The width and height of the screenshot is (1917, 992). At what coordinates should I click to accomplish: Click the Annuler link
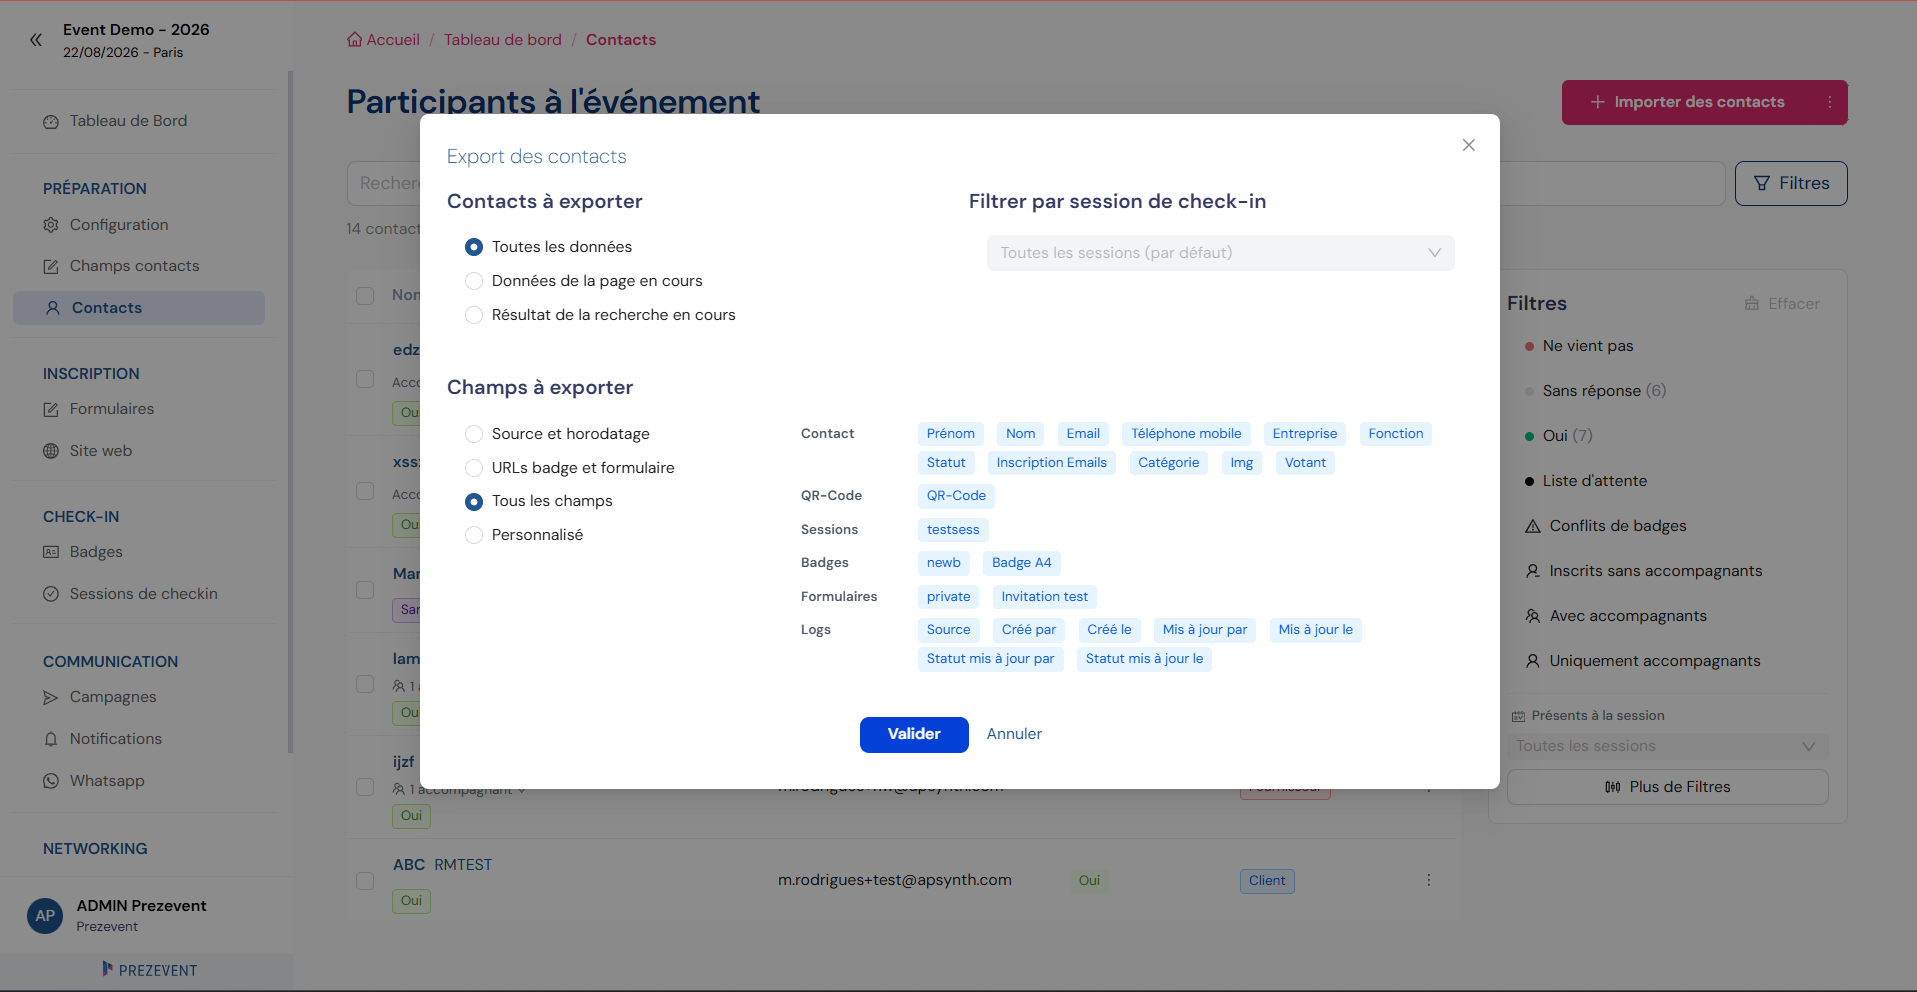[x=1014, y=734]
